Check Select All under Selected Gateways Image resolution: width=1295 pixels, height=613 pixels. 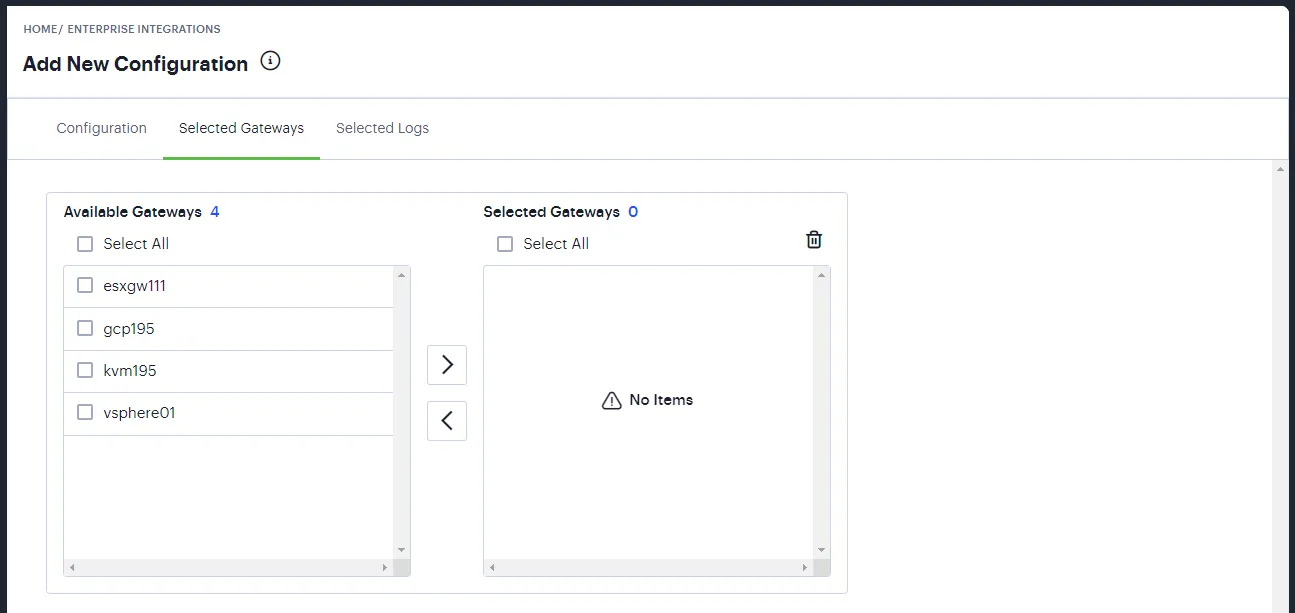pos(505,244)
